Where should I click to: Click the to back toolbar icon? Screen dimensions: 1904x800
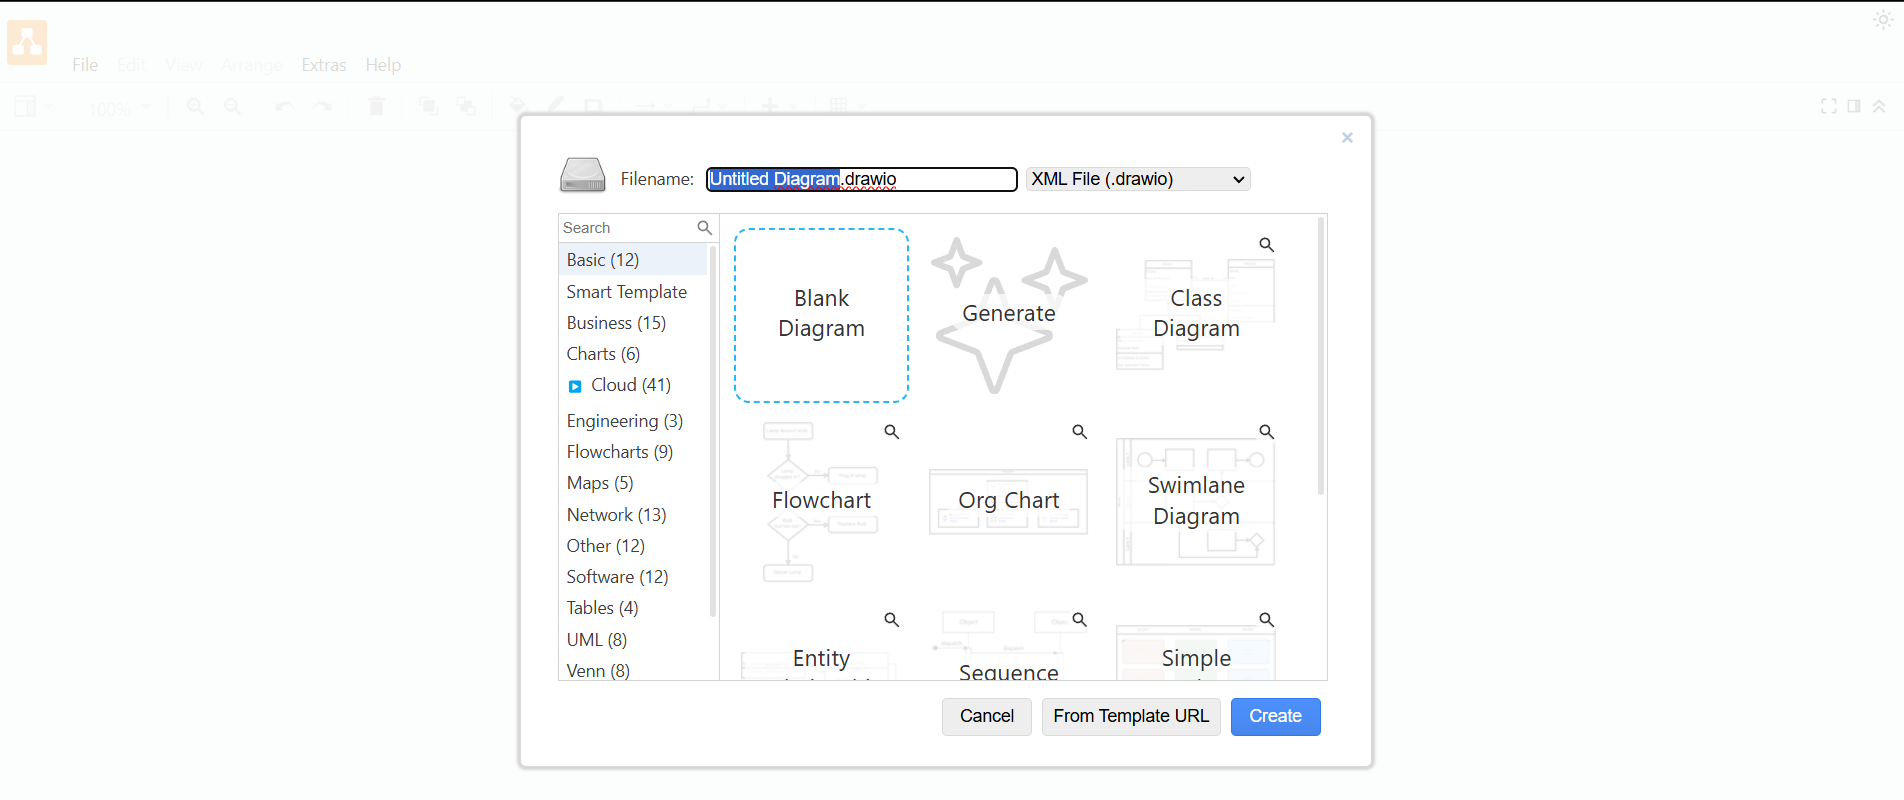[466, 106]
